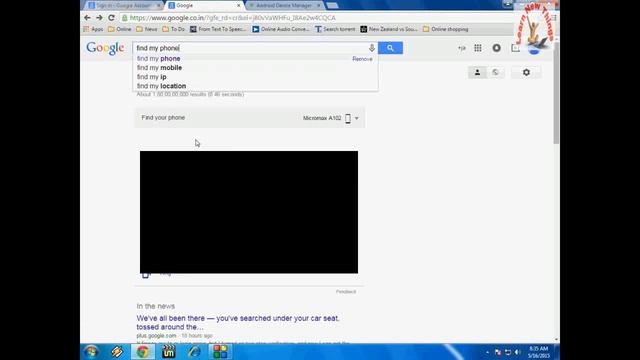640x360 pixels.
Task: Click the green padlock in address bar
Action: (125, 18)
